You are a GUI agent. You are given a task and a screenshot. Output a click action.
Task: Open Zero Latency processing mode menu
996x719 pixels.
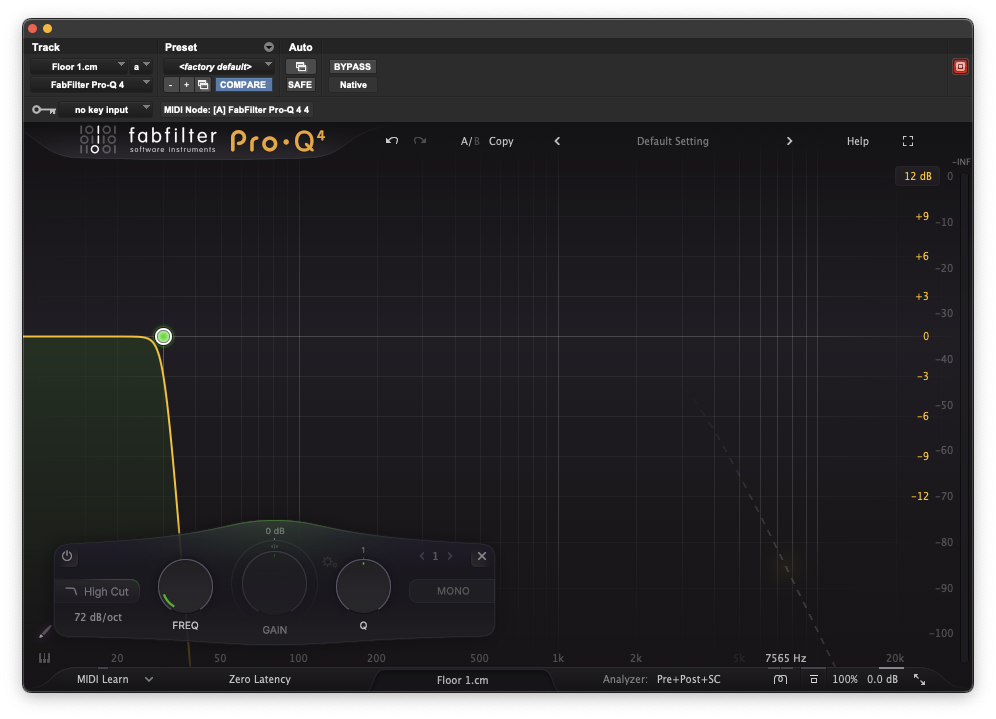tap(260, 680)
